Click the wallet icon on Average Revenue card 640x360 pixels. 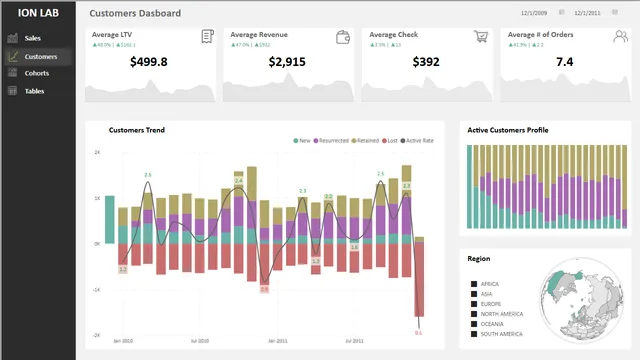tap(343, 37)
